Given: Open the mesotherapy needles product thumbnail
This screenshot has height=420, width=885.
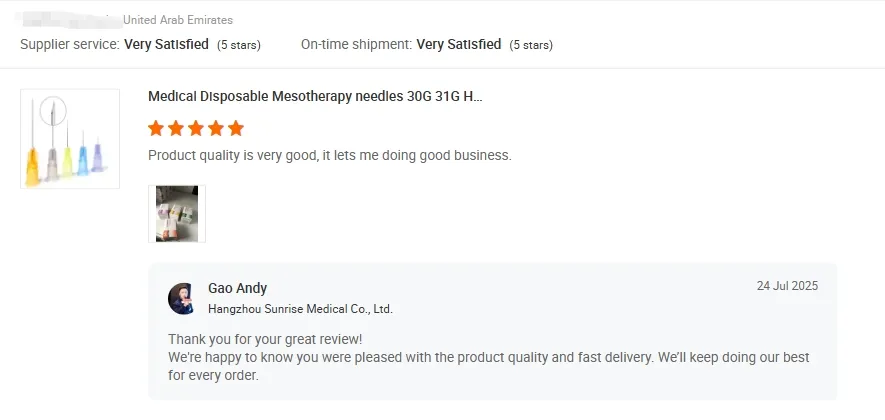Looking at the screenshot, I should point(70,139).
